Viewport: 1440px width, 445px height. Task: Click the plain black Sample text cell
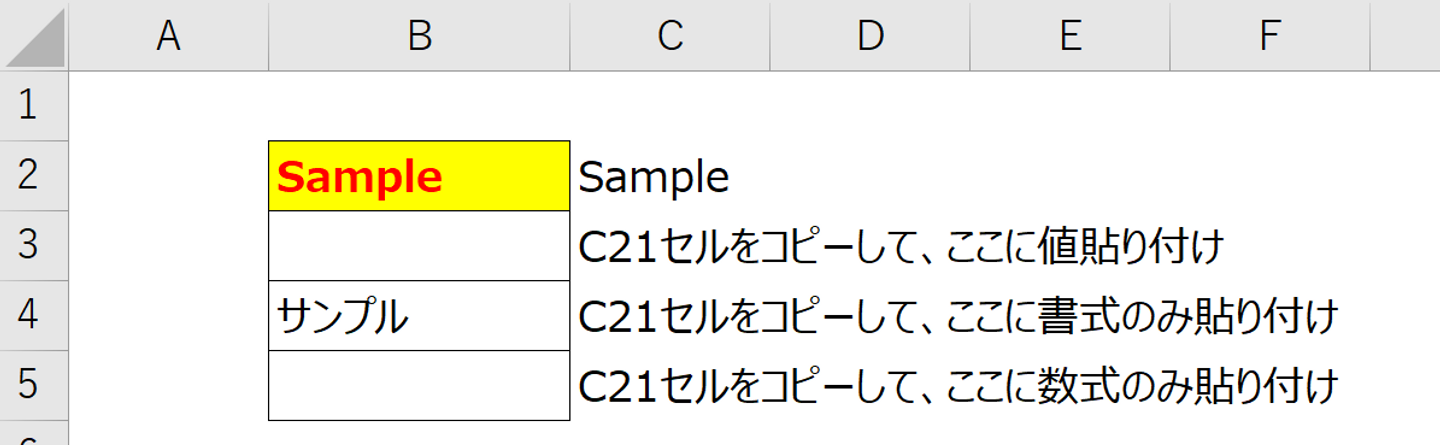click(x=654, y=178)
